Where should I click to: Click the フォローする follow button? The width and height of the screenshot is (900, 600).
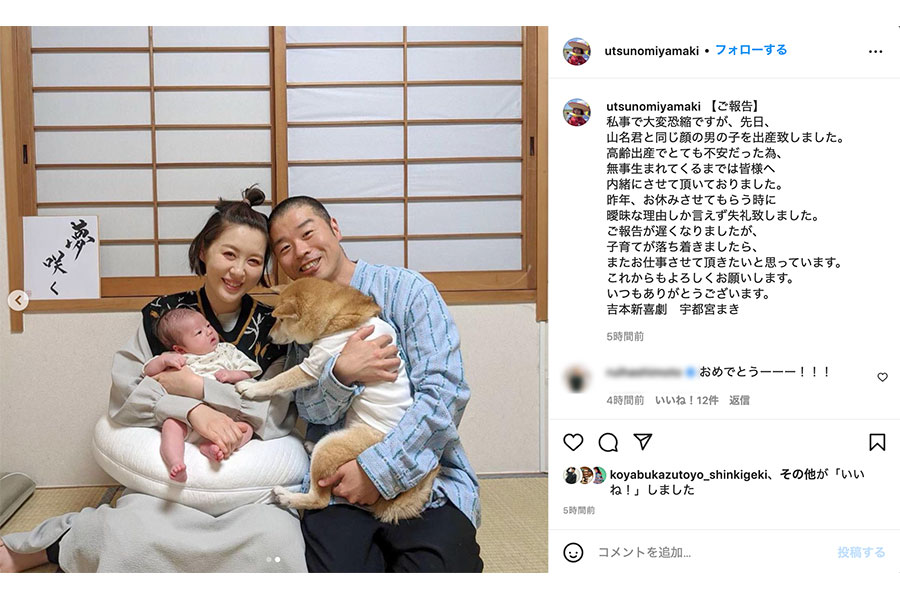coord(751,50)
